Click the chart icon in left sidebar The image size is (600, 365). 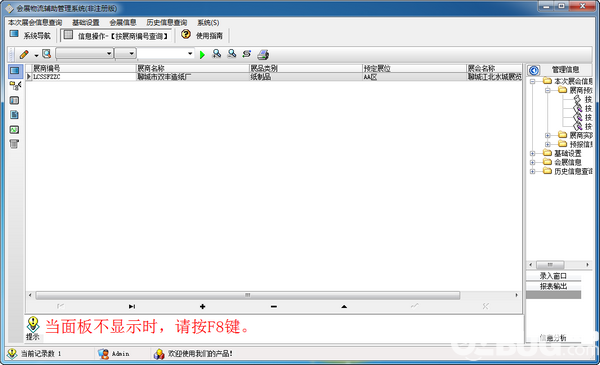tap(14, 130)
